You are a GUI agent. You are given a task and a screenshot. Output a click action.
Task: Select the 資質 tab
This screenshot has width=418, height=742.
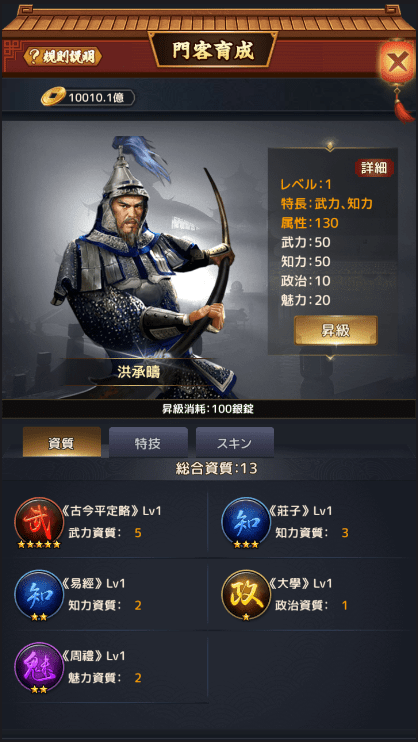coord(62,443)
